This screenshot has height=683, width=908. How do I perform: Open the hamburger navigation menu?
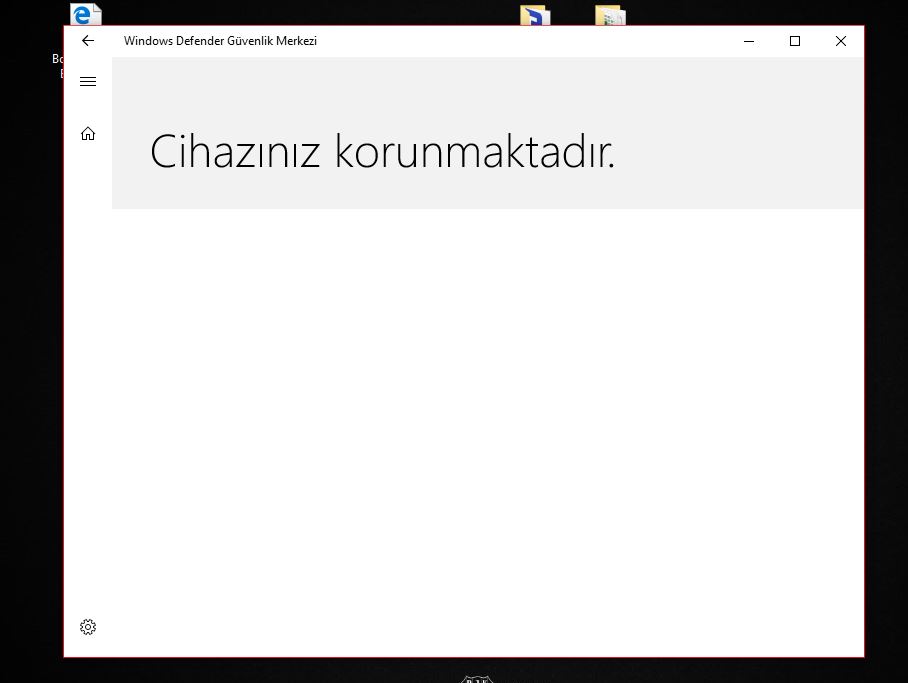coord(88,82)
